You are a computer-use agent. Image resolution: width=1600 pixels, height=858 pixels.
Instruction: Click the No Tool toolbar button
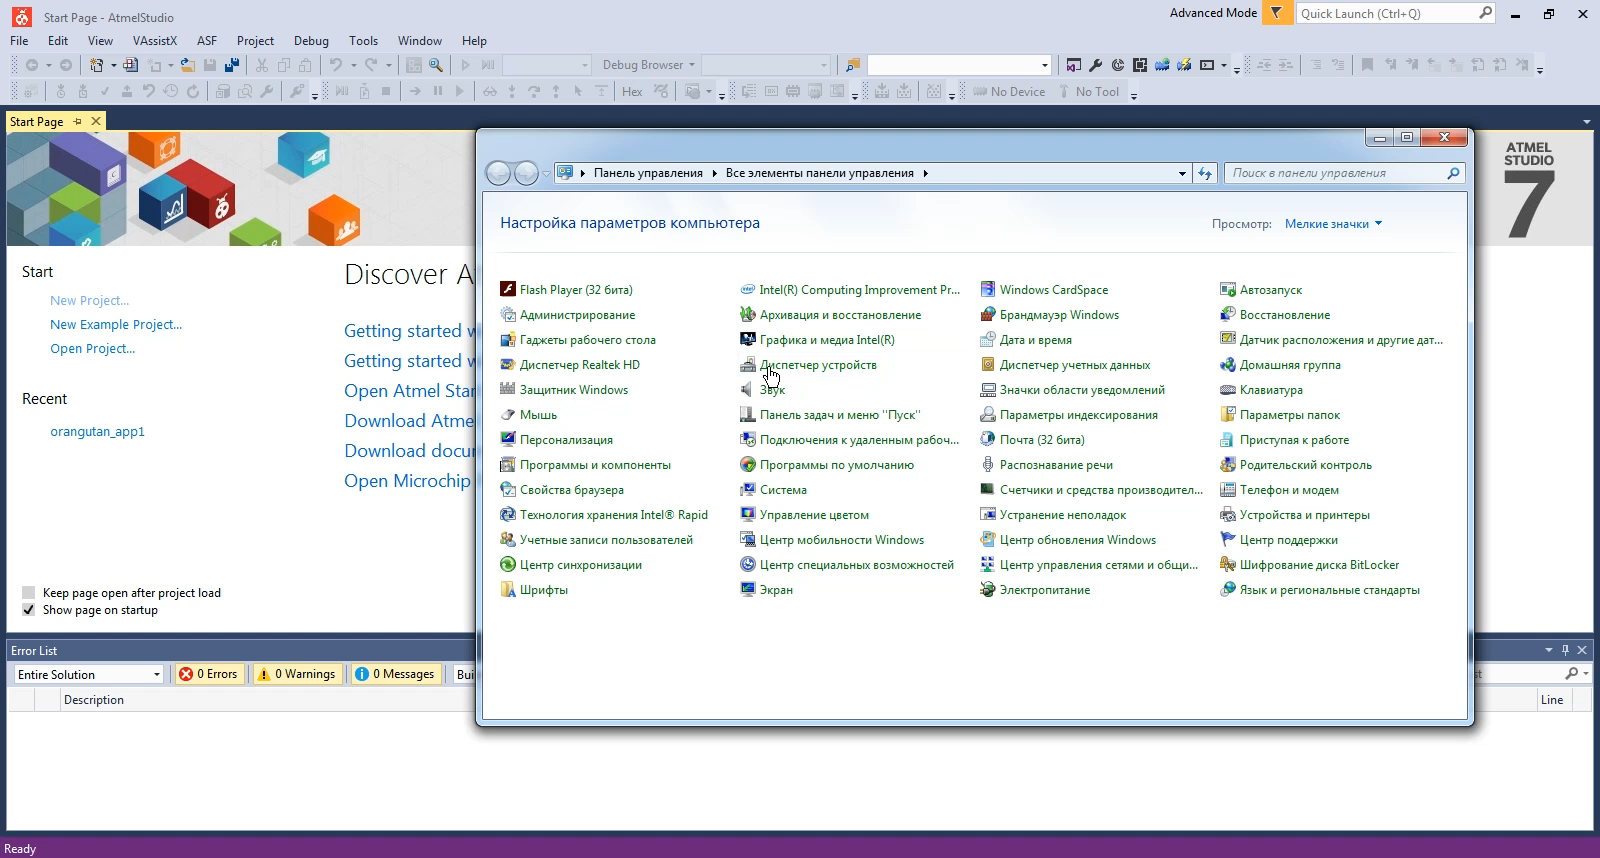(x=1088, y=91)
